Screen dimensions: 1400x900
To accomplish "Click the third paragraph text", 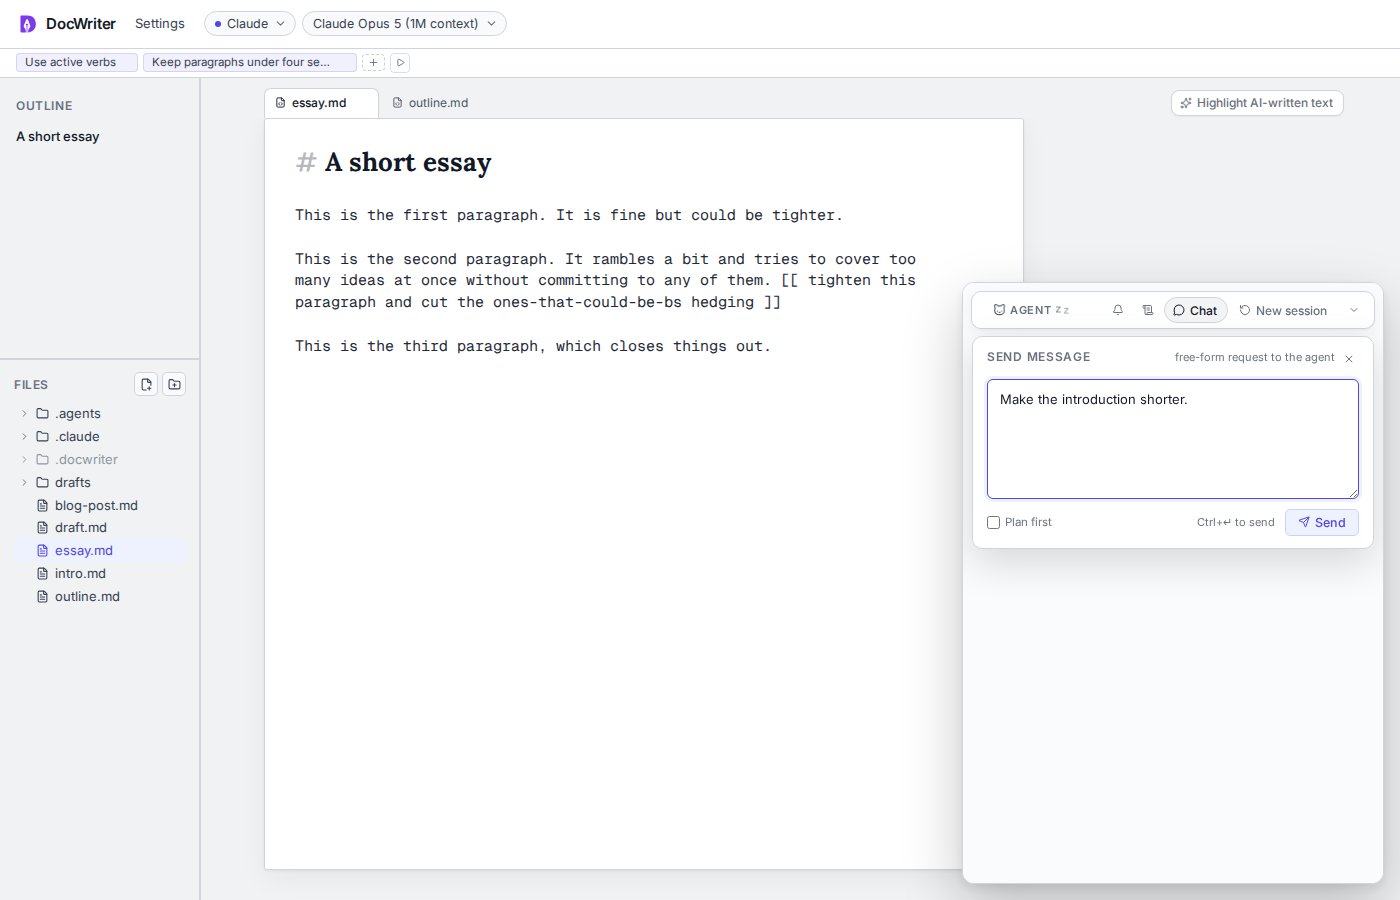I will (533, 346).
